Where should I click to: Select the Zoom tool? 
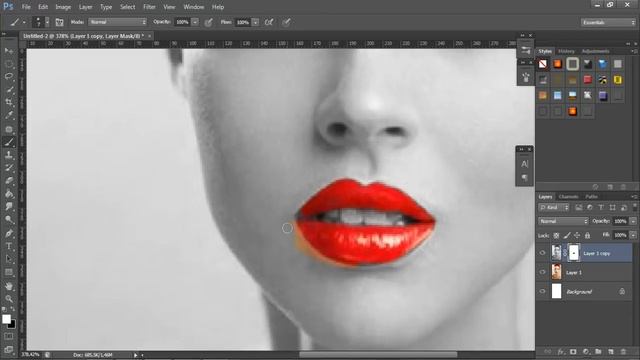click(9, 299)
